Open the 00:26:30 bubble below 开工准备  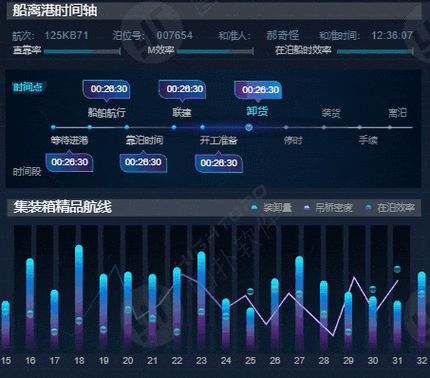[219, 163]
